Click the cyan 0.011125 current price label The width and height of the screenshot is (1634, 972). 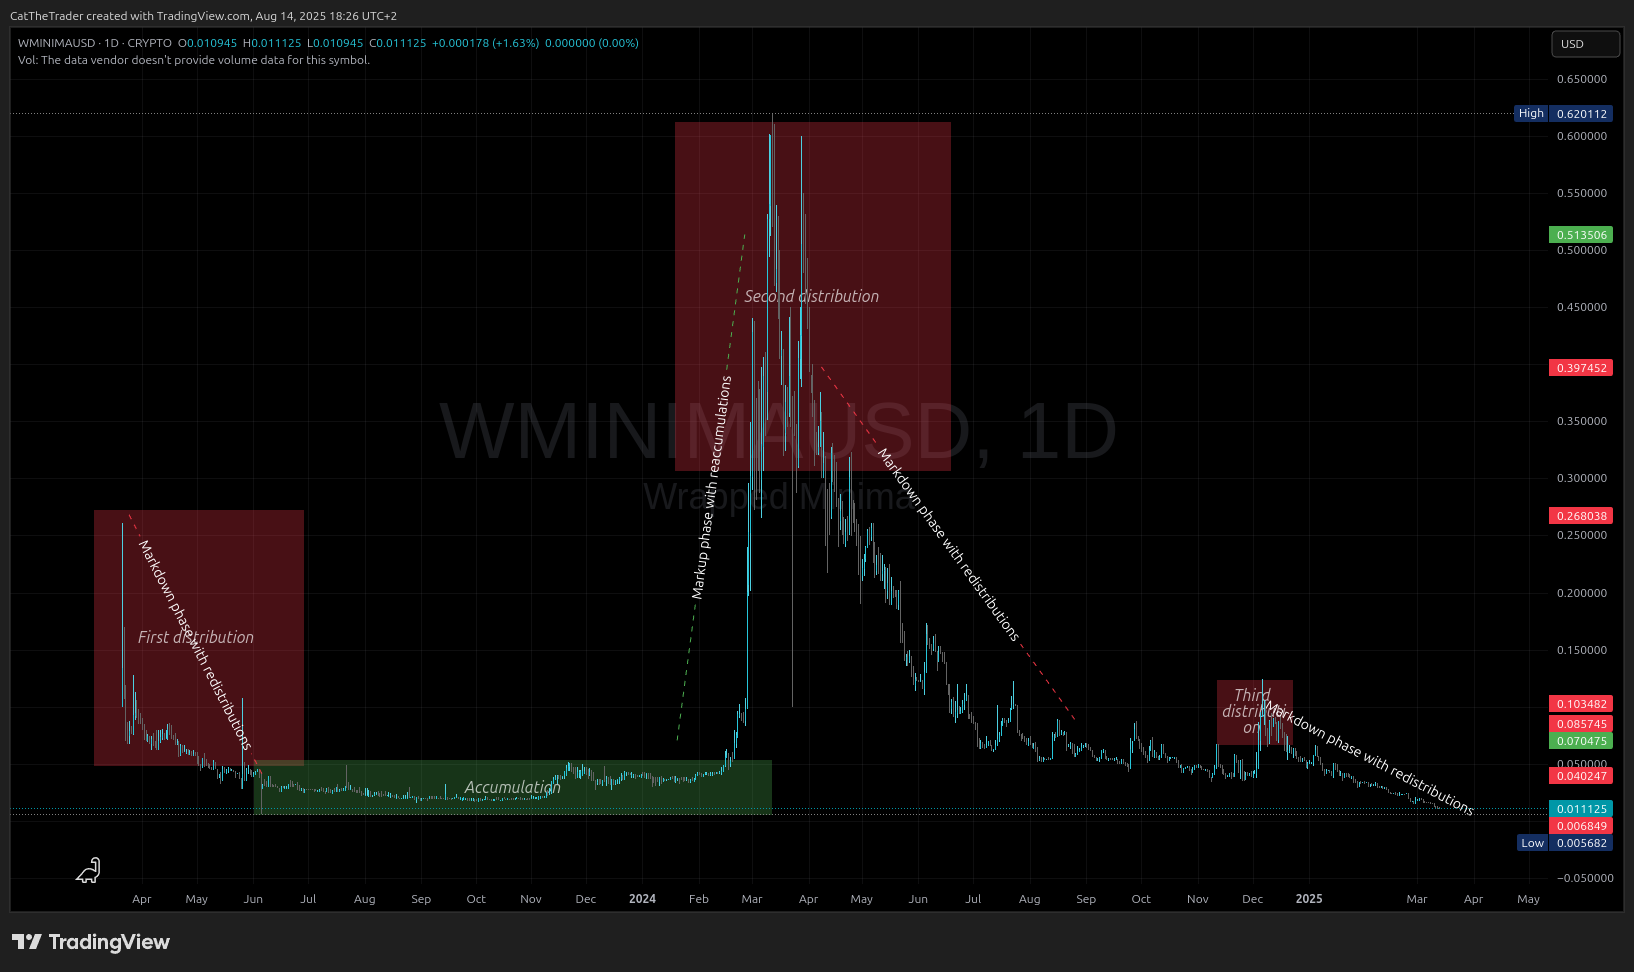coord(1581,809)
